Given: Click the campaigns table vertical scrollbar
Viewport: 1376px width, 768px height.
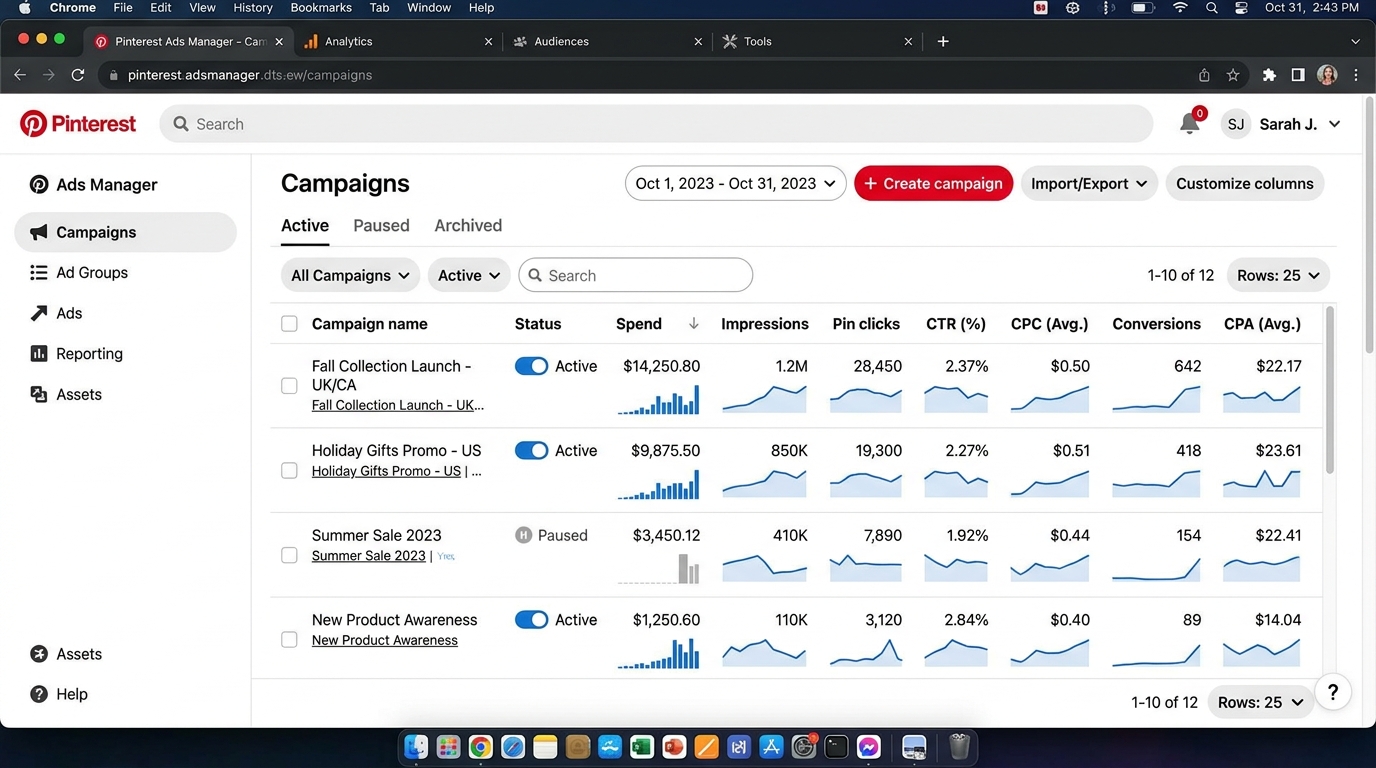Looking at the screenshot, I should click(x=1329, y=390).
